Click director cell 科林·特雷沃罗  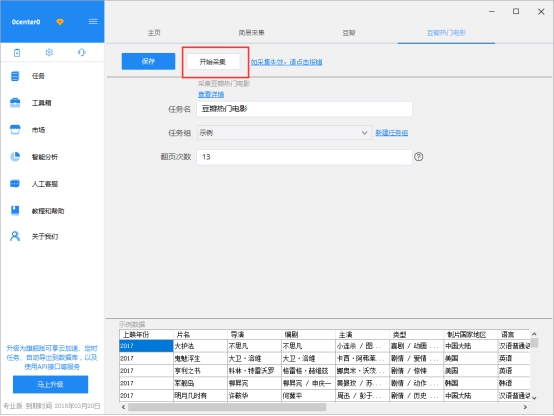[x=254, y=371]
